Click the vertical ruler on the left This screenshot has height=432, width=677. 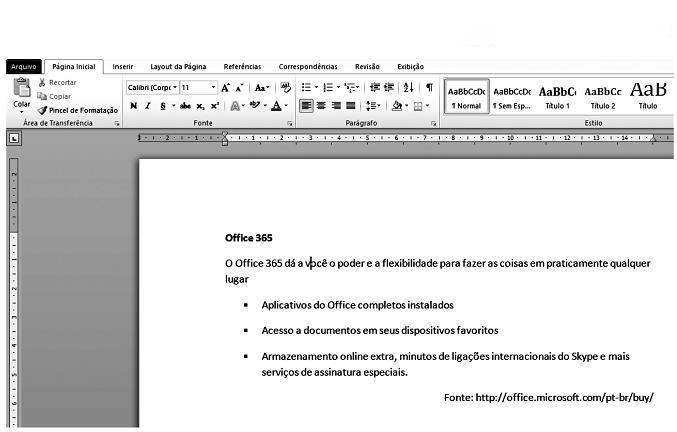(14, 293)
